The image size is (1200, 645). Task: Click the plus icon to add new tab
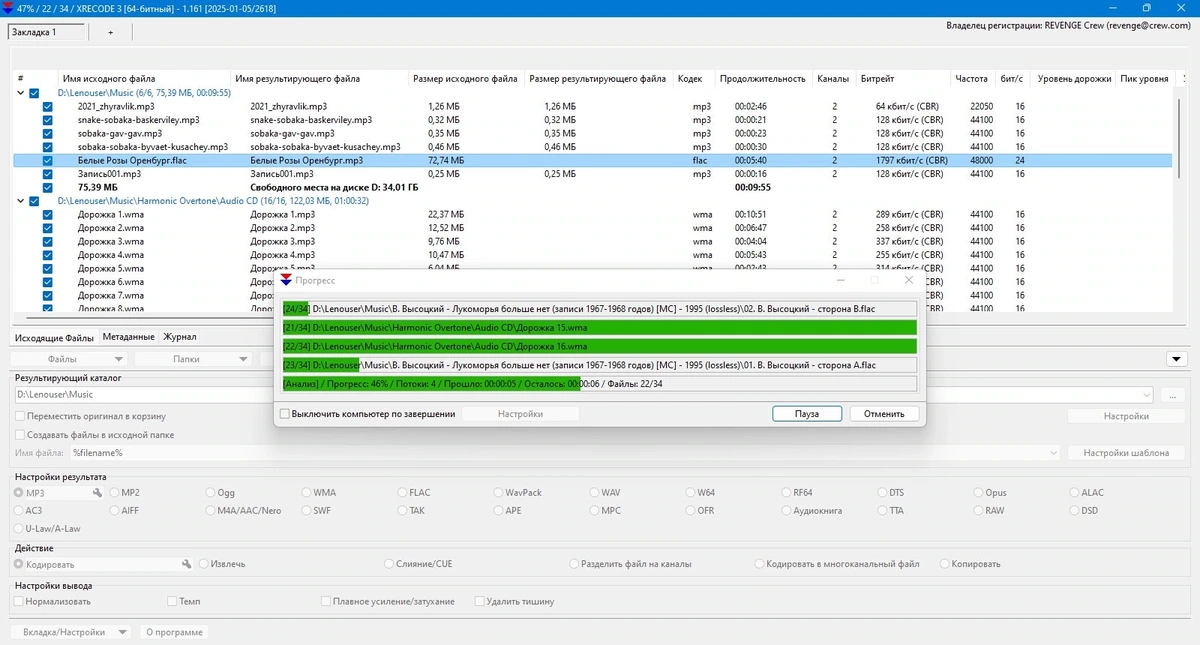coord(111,32)
